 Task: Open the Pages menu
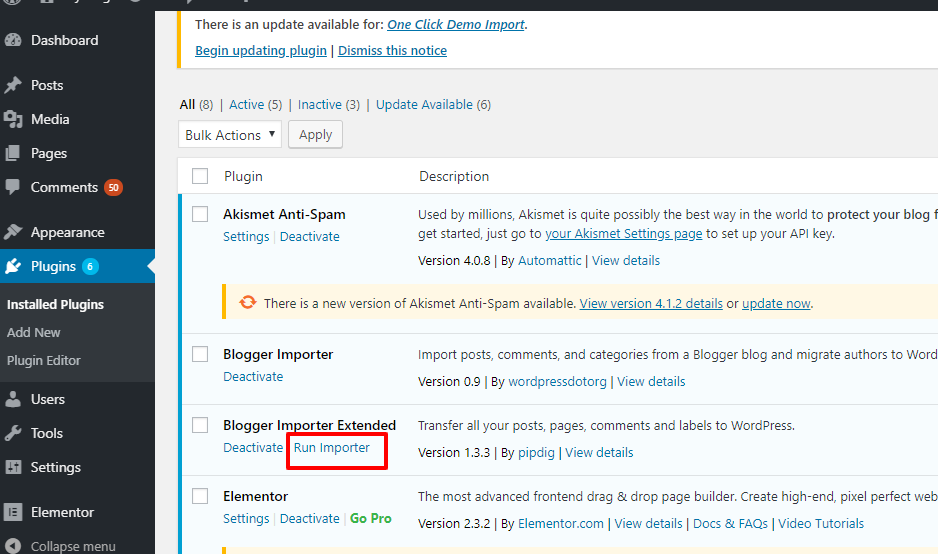[49, 153]
